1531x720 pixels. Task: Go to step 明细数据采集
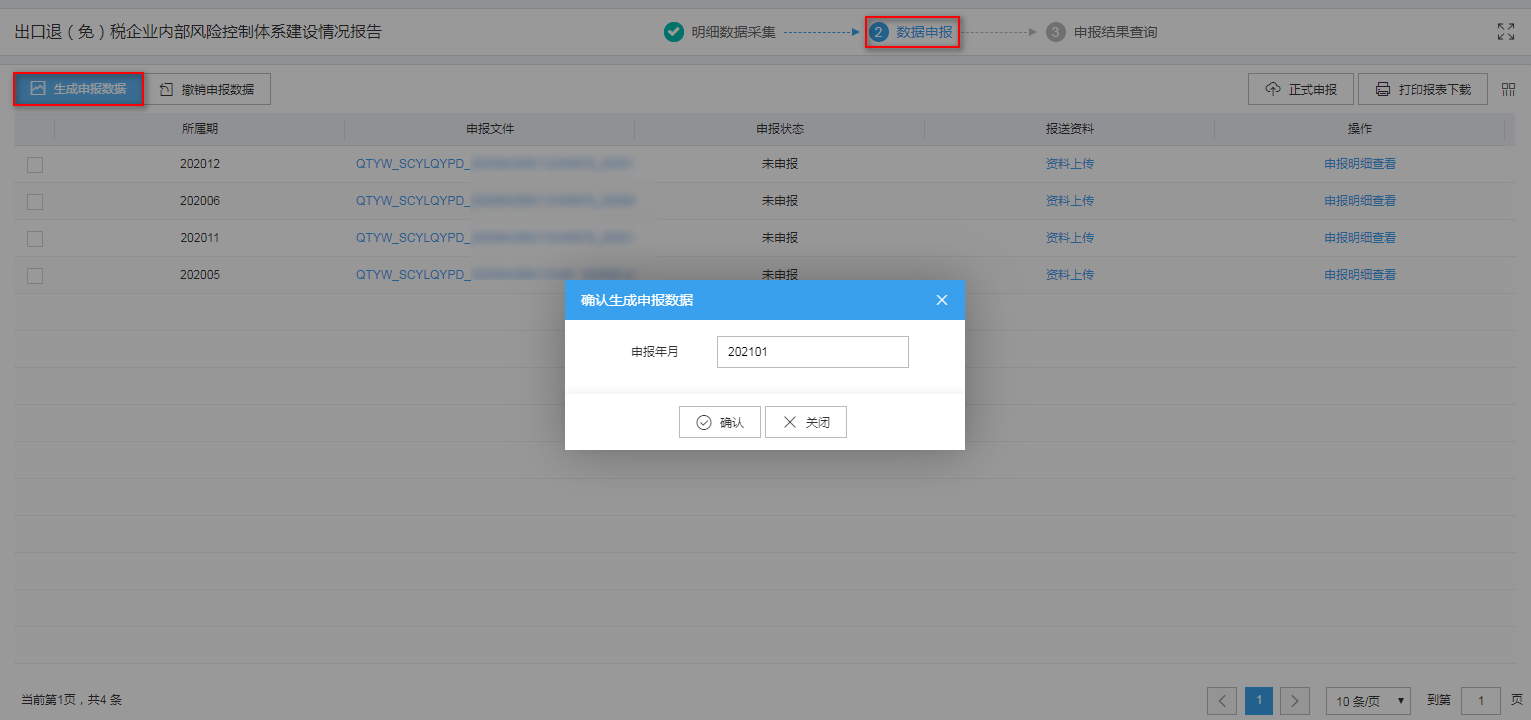point(720,32)
